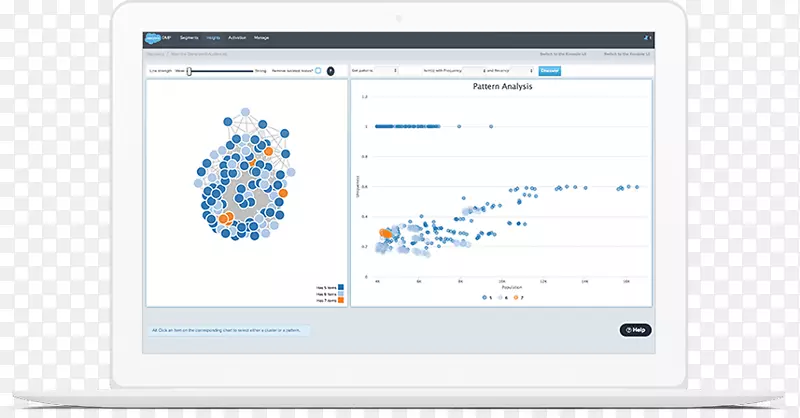Click the Salesforce cloud logo
The image size is (800, 418).
153,37
